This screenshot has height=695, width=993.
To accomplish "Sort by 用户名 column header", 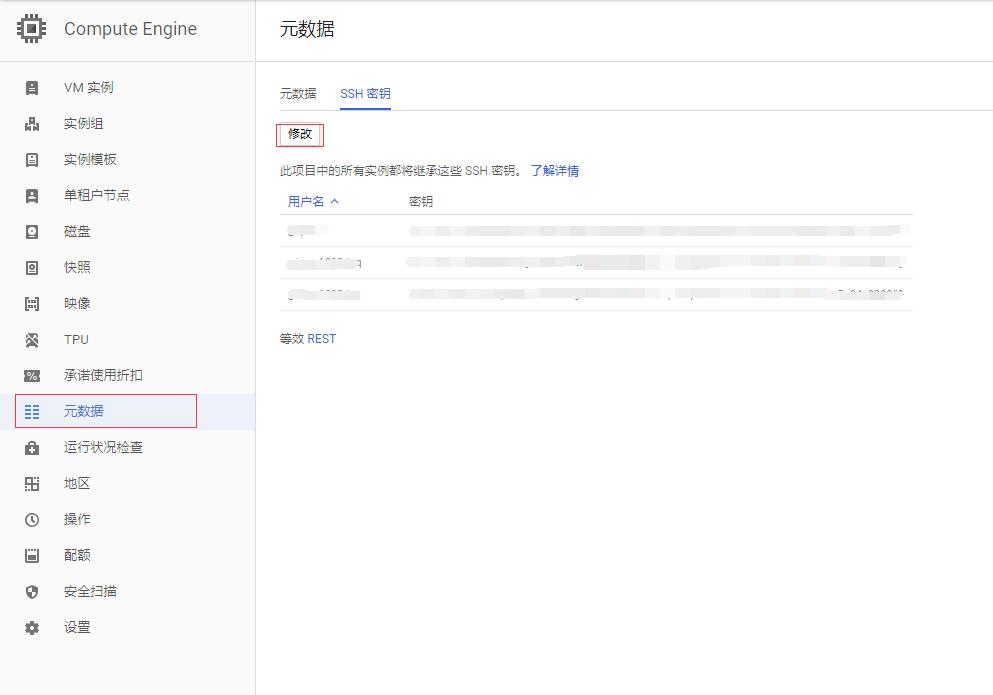I will 306,201.
